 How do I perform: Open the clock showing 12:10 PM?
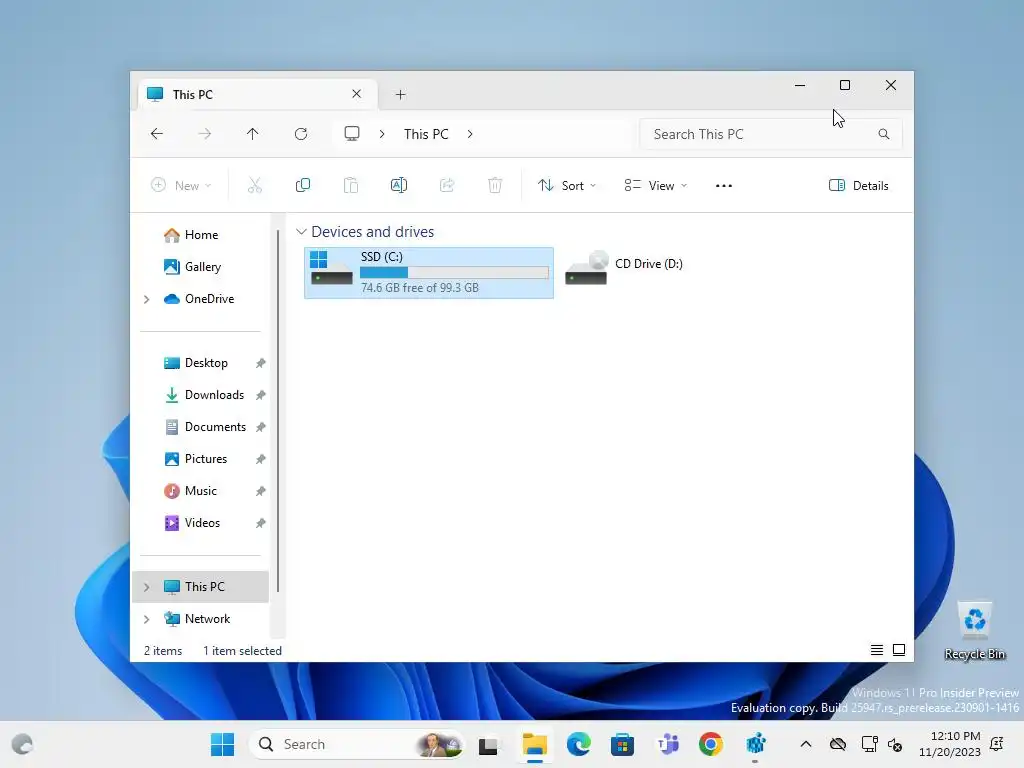click(x=950, y=744)
